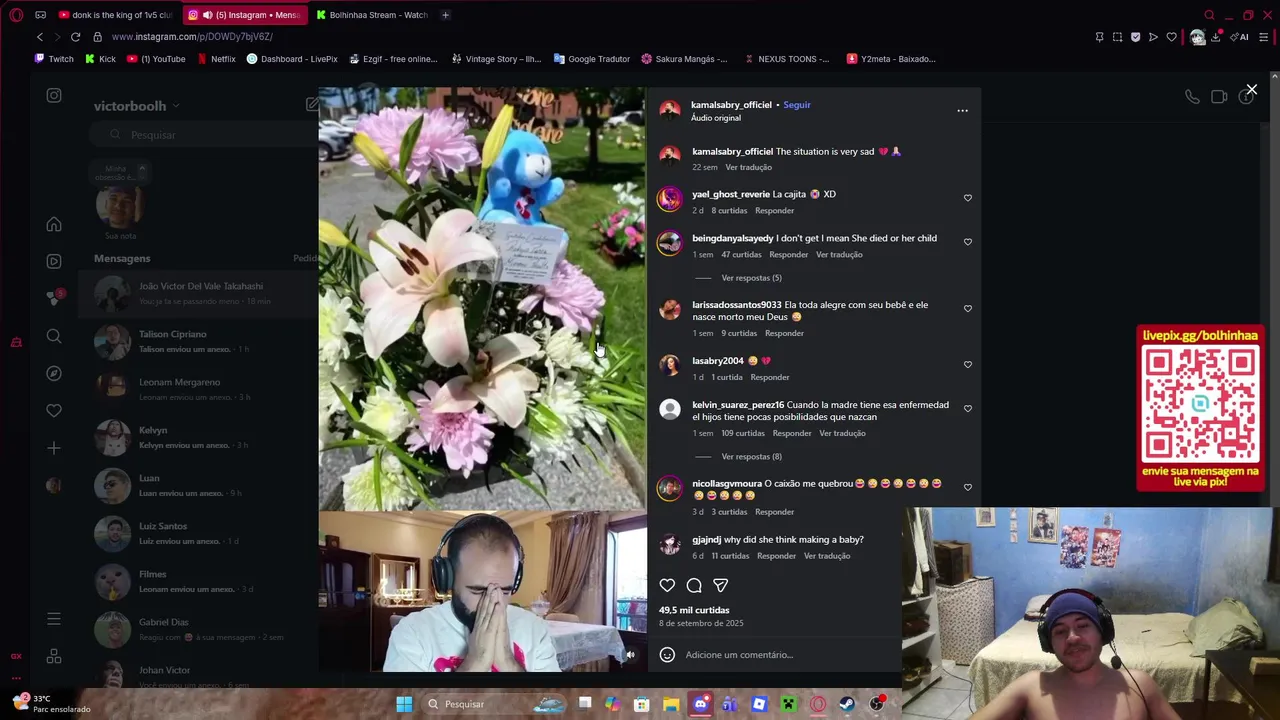Open the emoji picker in the comment field
The image size is (1280, 720).
667,655
